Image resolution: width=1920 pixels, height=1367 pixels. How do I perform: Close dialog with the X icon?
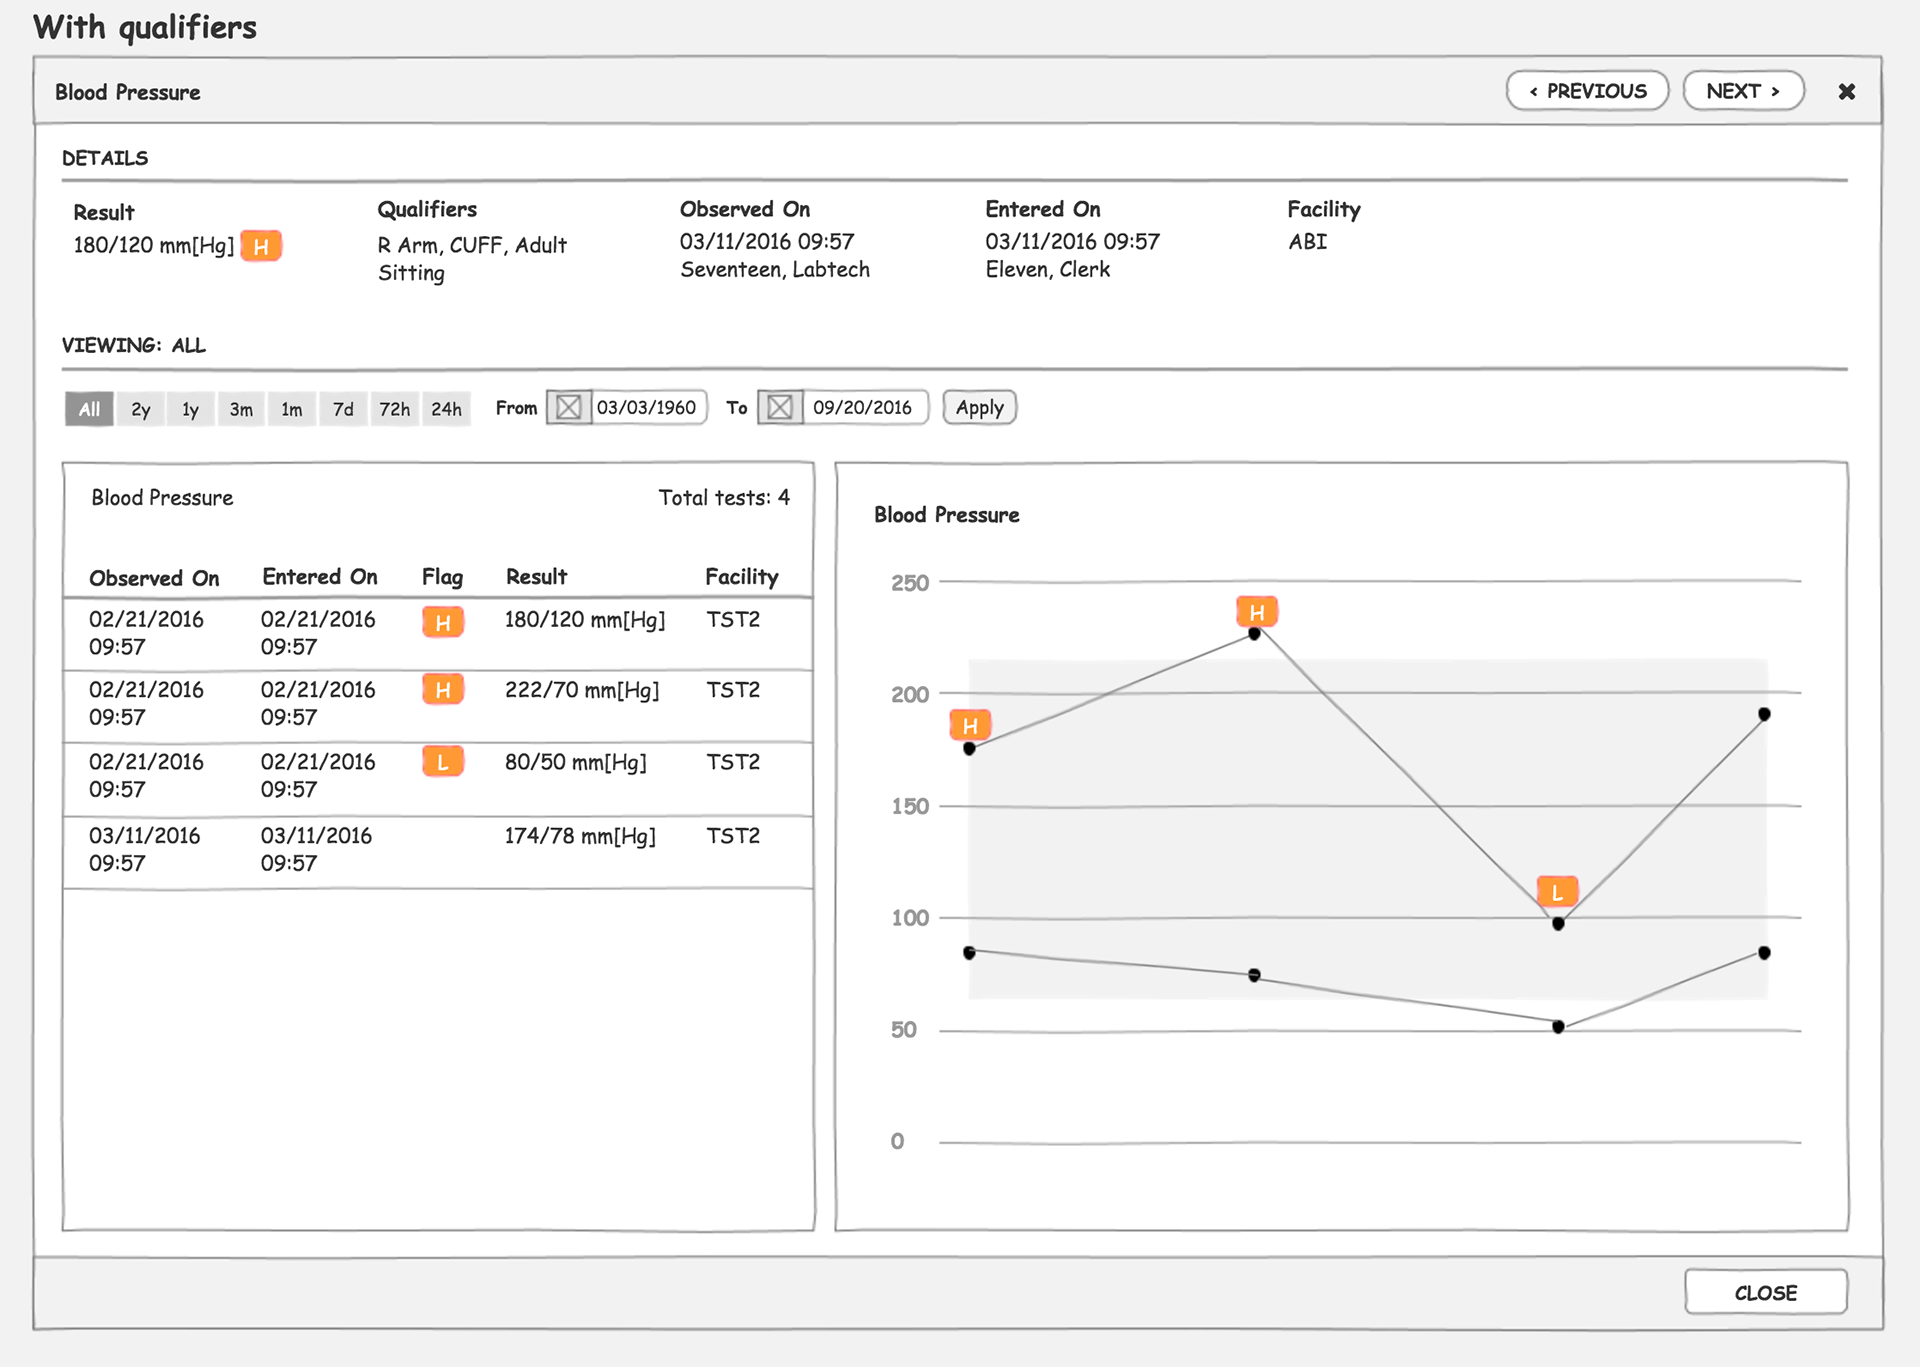[x=1846, y=92]
